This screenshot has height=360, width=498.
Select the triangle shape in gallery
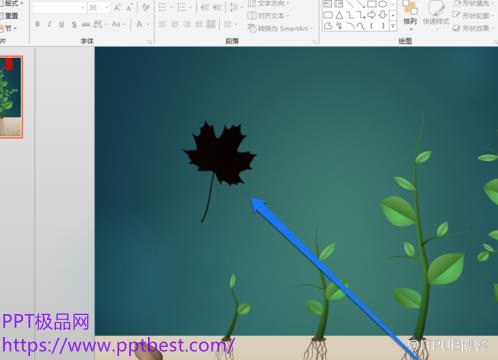(x=339, y=15)
